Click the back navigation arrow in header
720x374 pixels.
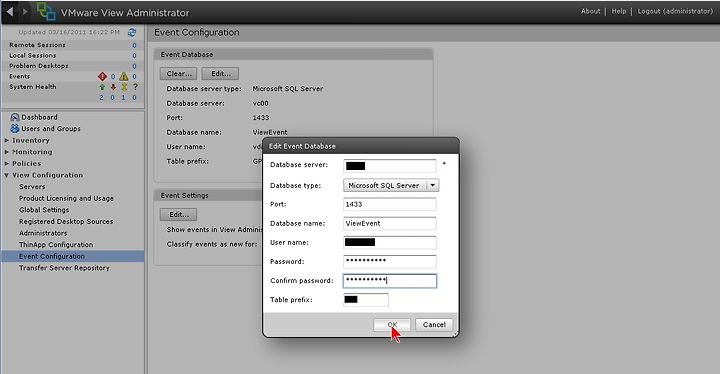pyautogui.click(x=10, y=11)
